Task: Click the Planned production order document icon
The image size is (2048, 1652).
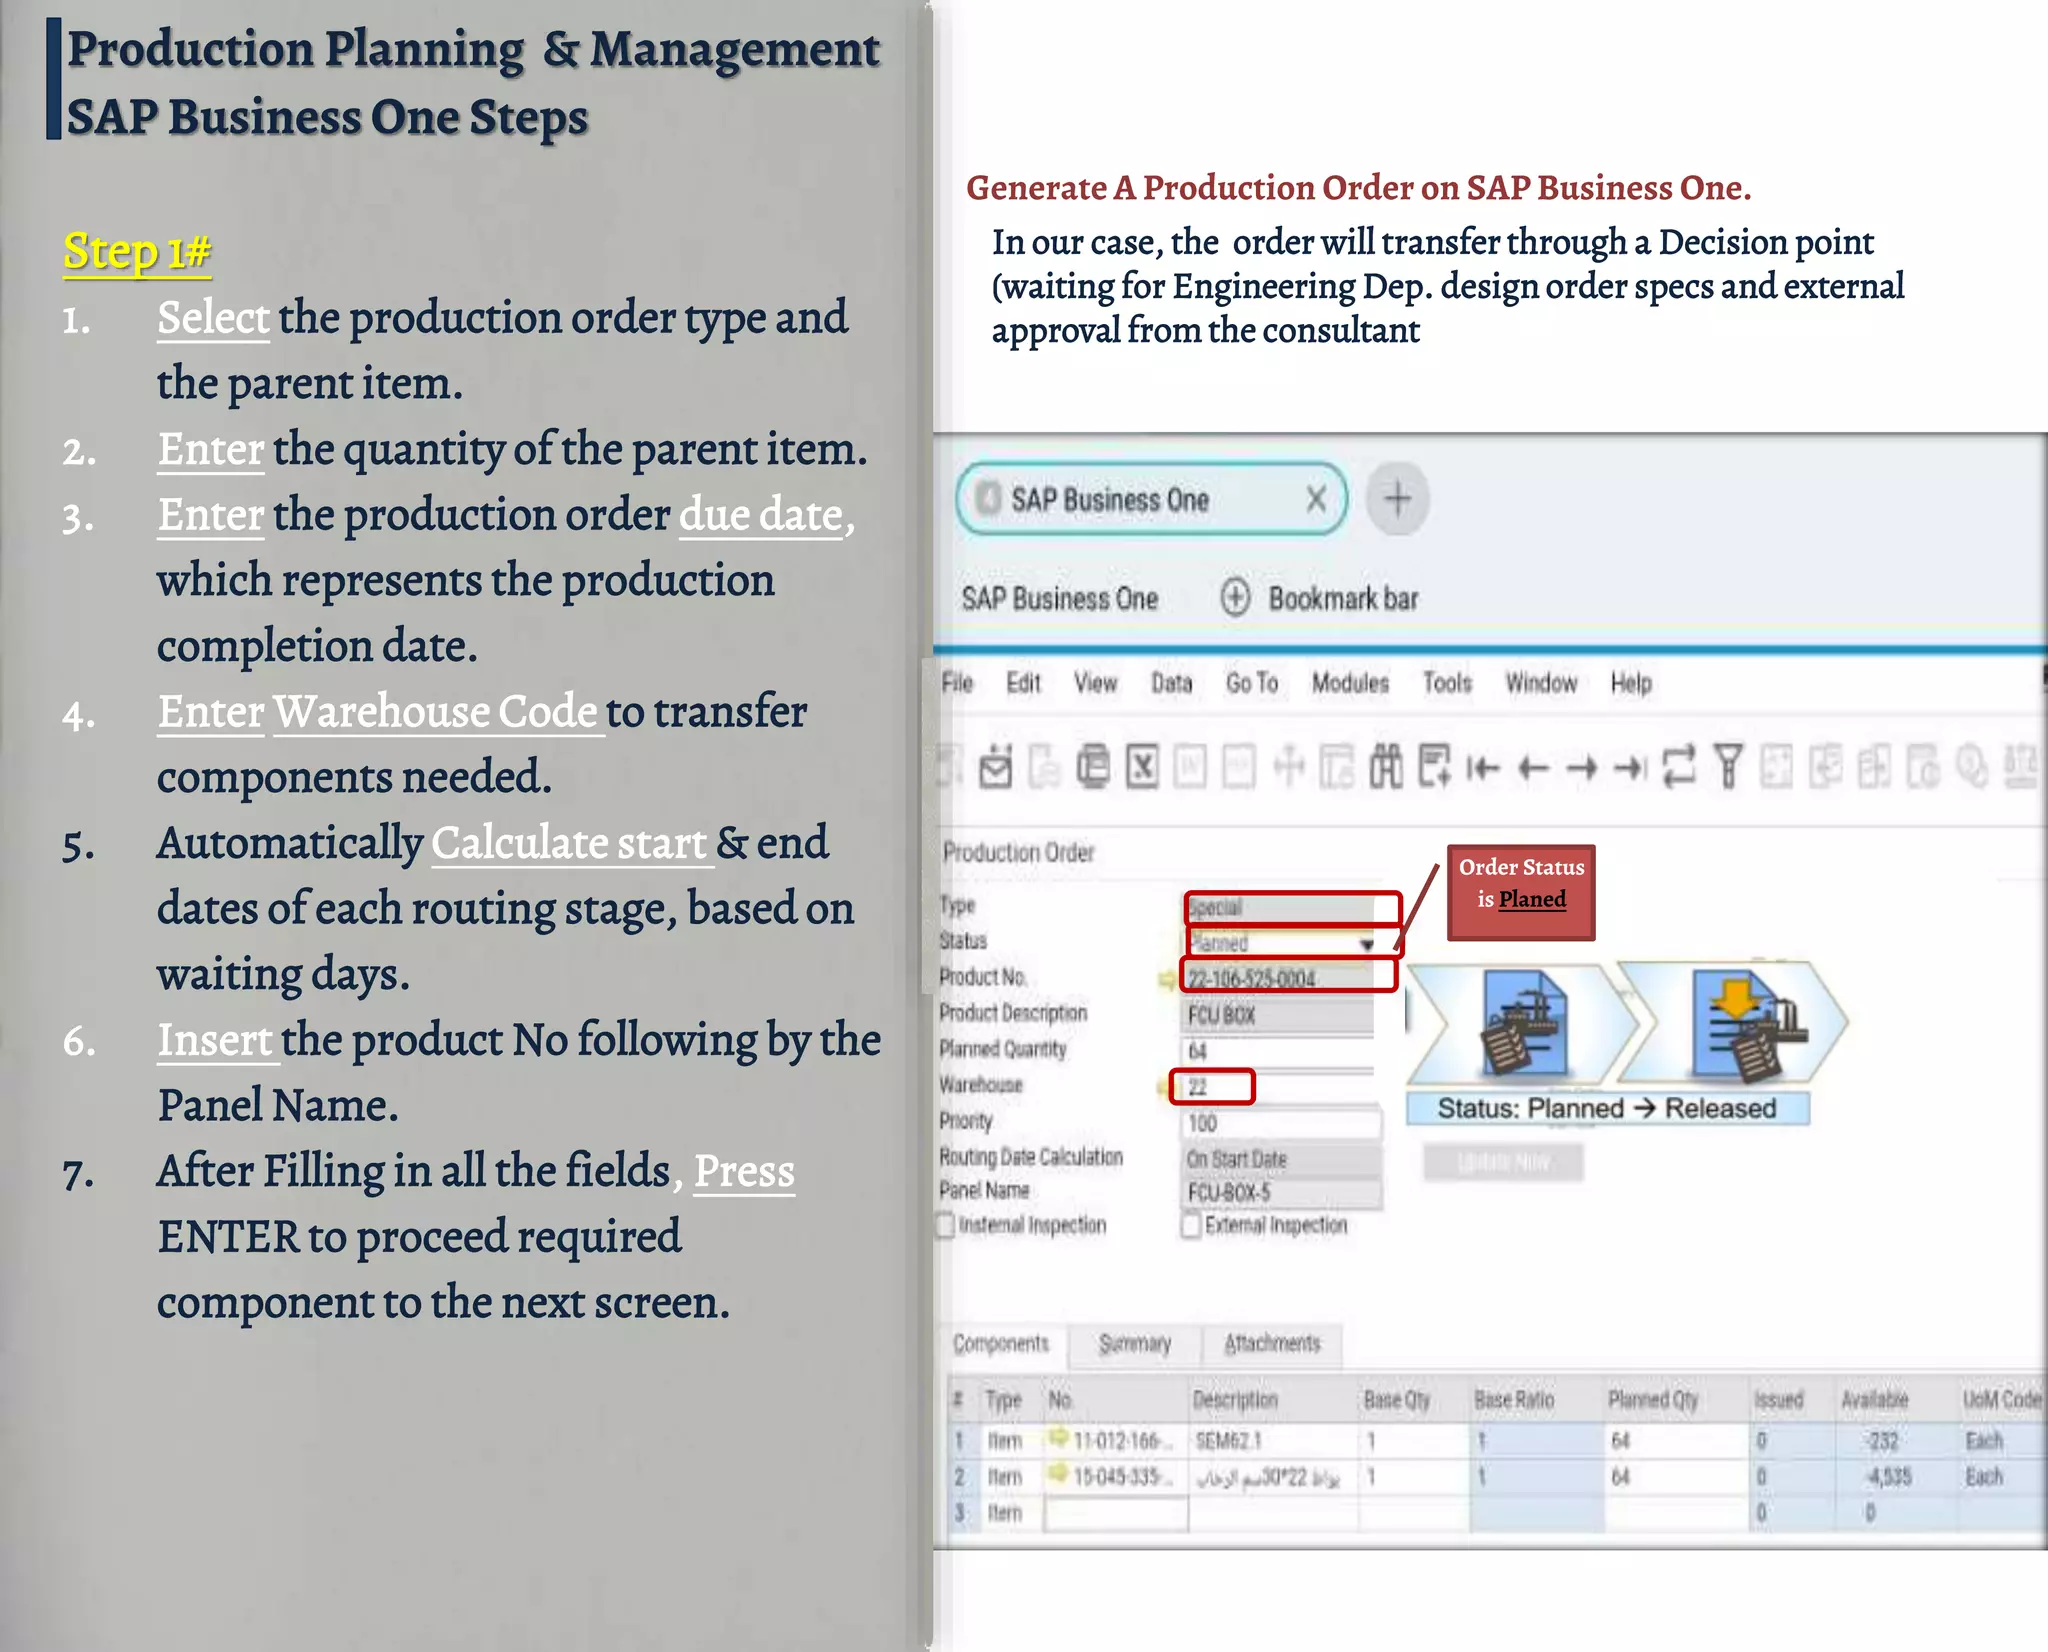Action: (x=1524, y=1024)
